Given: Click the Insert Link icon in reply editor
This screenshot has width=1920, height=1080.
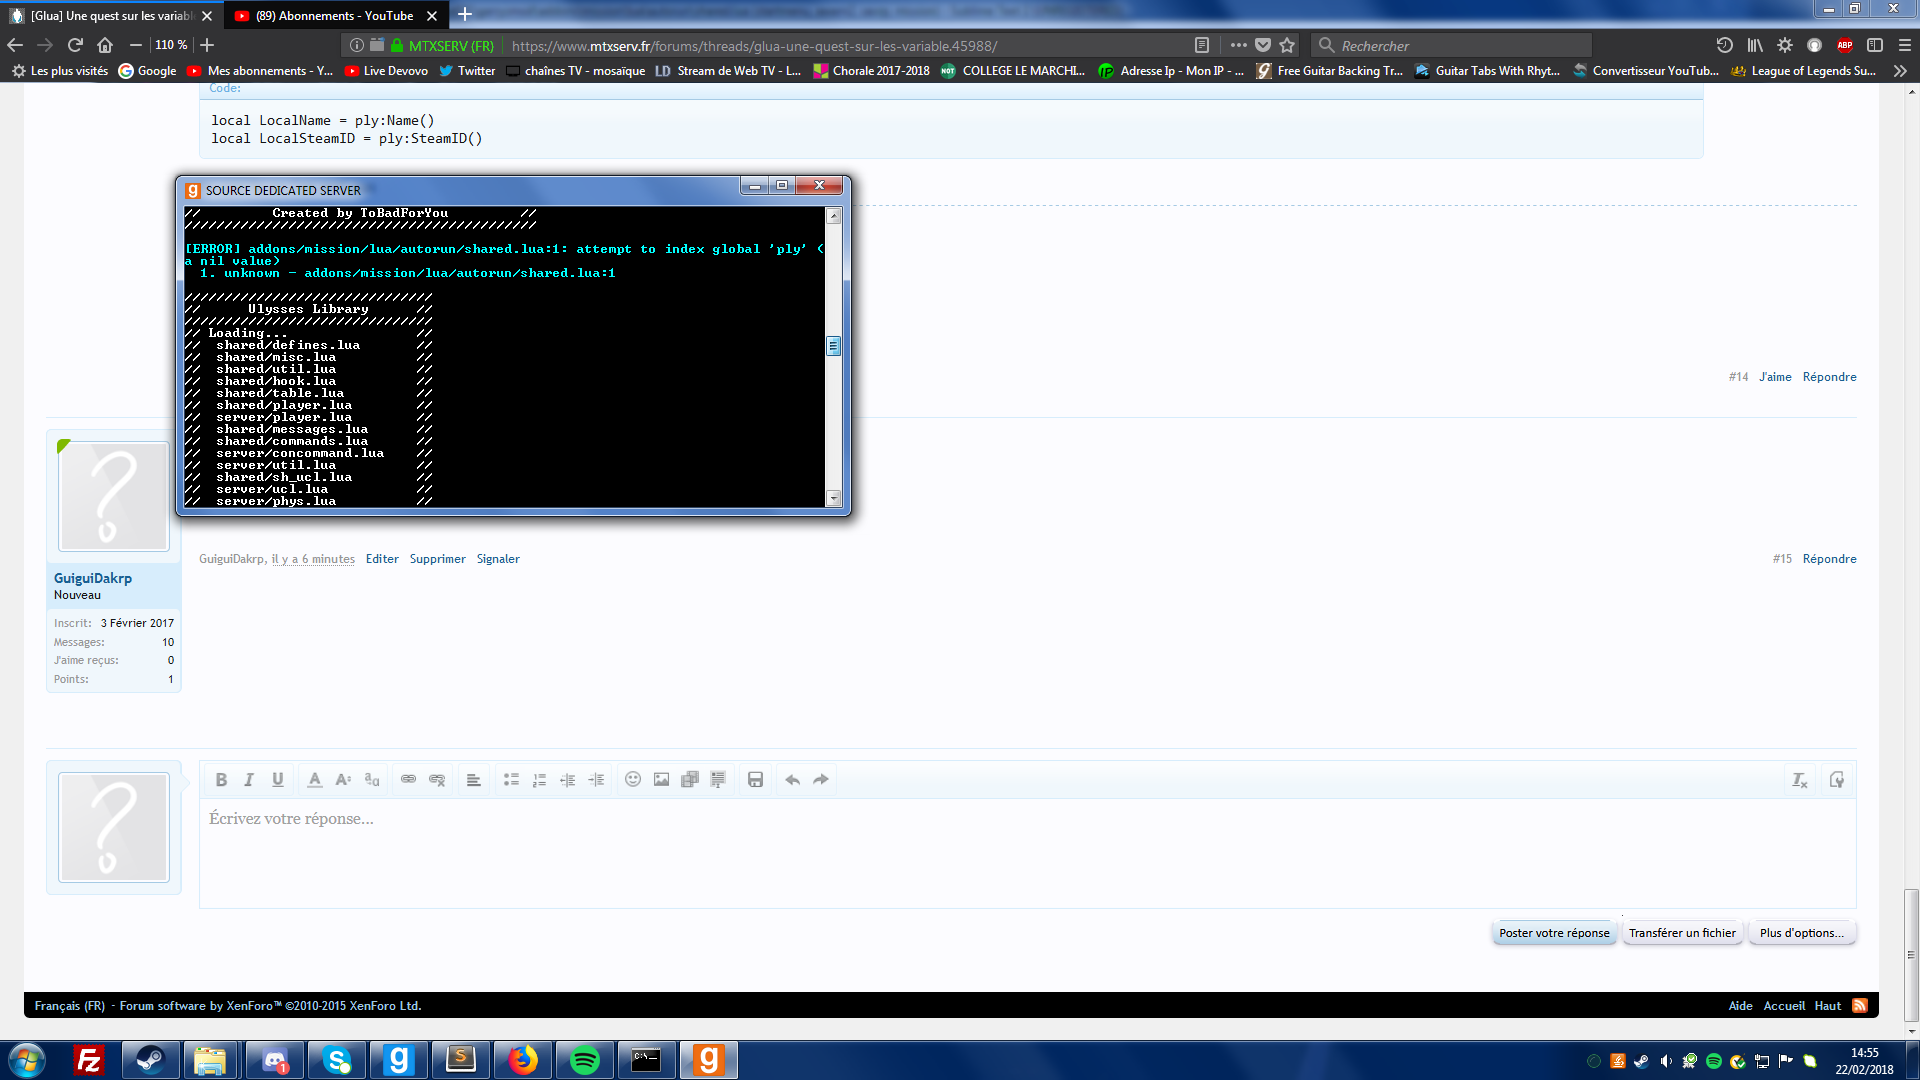Looking at the screenshot, I should point(409,779).
